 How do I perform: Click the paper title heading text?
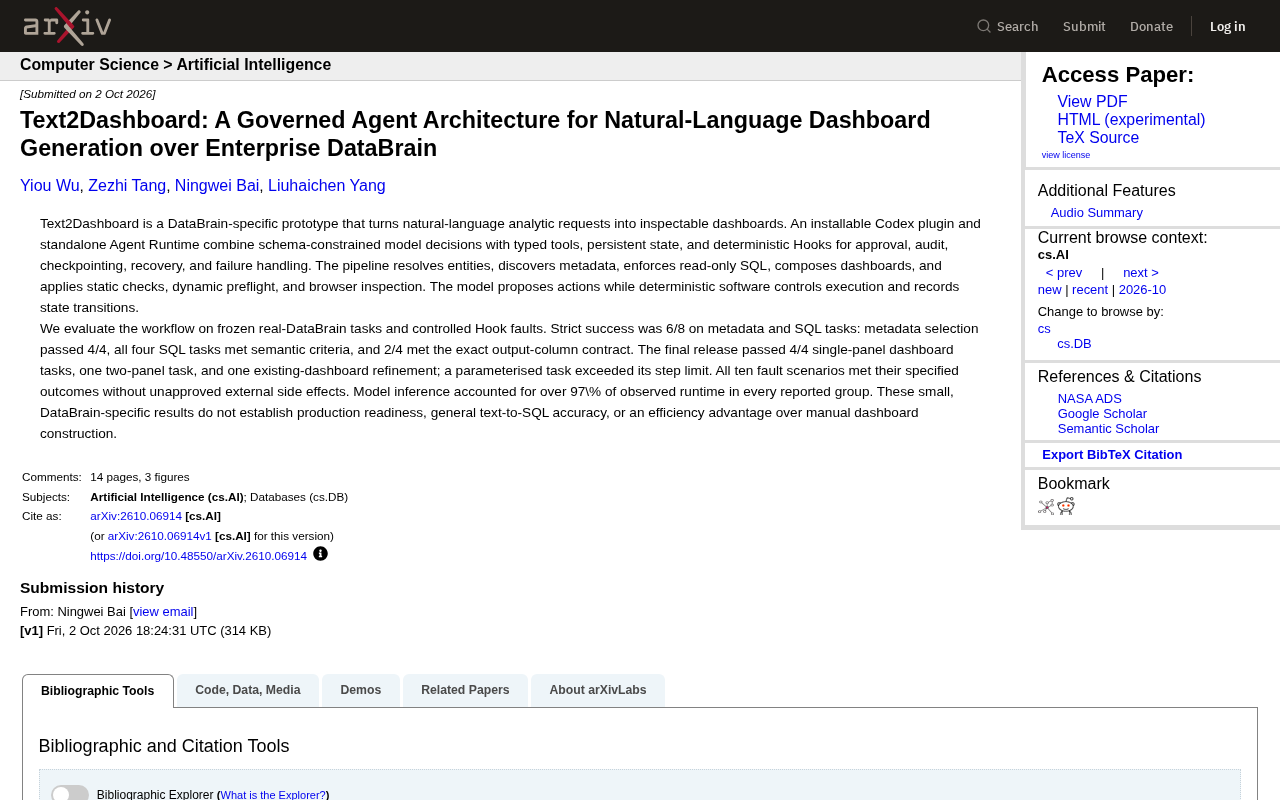pyautogui.click(x=475, y=134)
